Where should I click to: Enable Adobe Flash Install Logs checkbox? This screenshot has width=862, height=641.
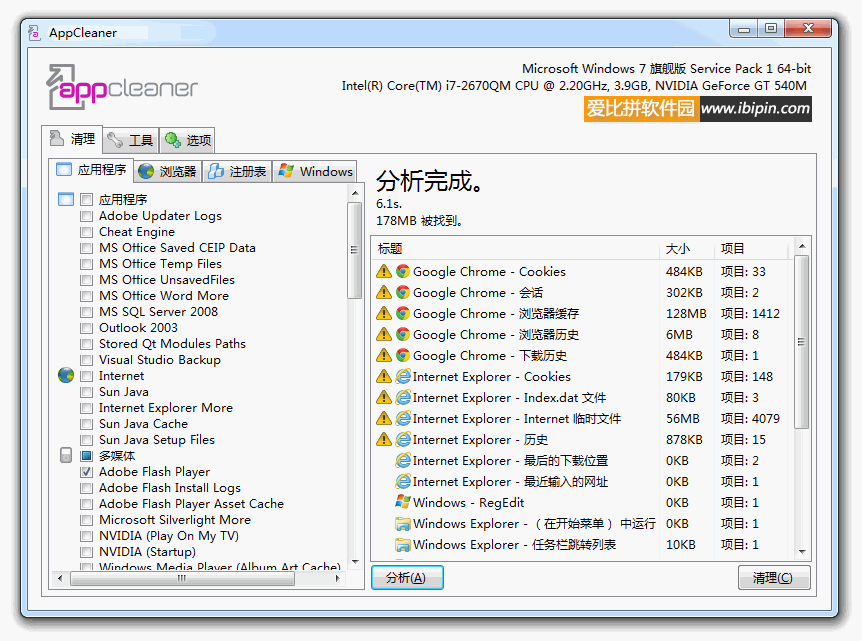coord(86,488)
